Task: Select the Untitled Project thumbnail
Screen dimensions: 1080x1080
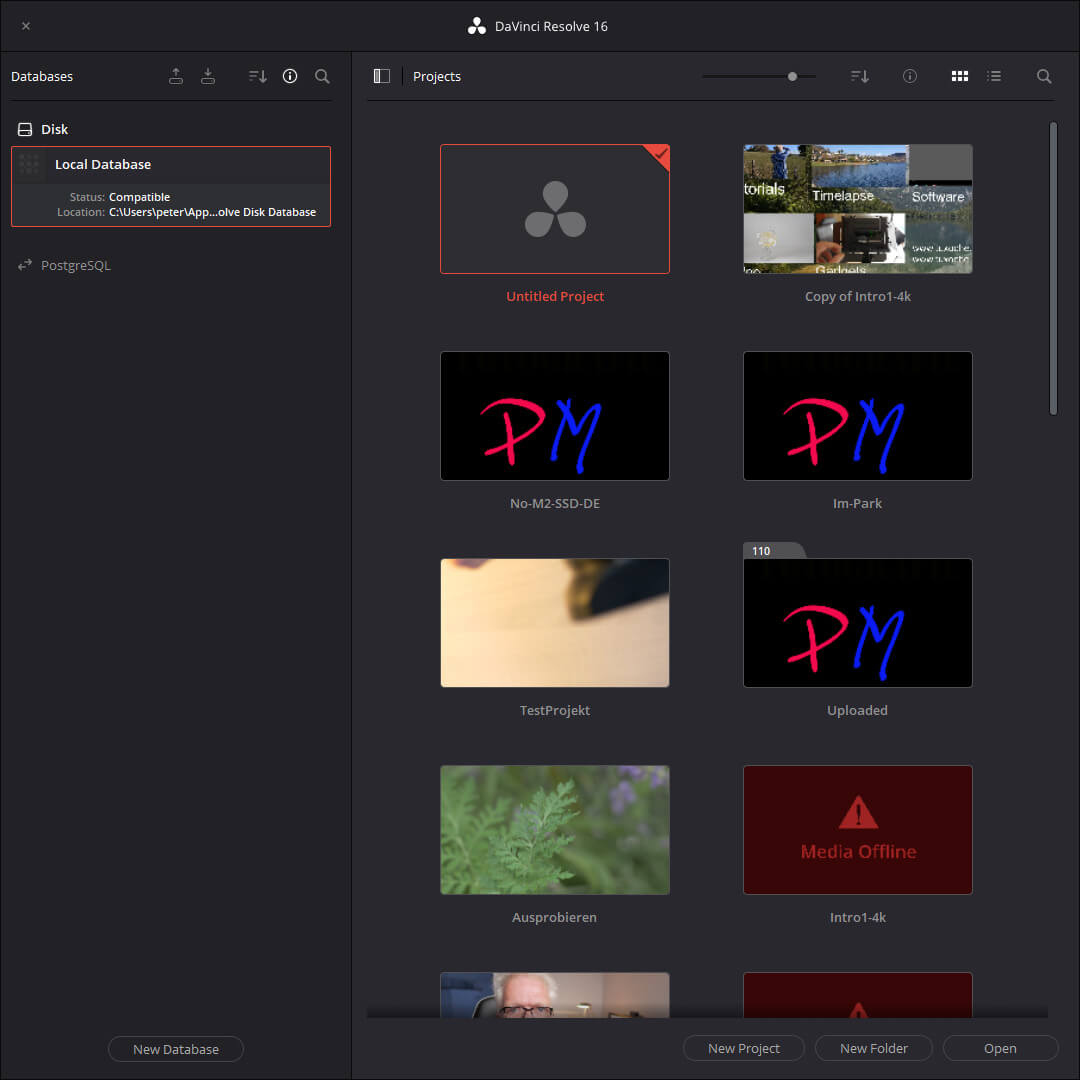Action: pos(554,209)
